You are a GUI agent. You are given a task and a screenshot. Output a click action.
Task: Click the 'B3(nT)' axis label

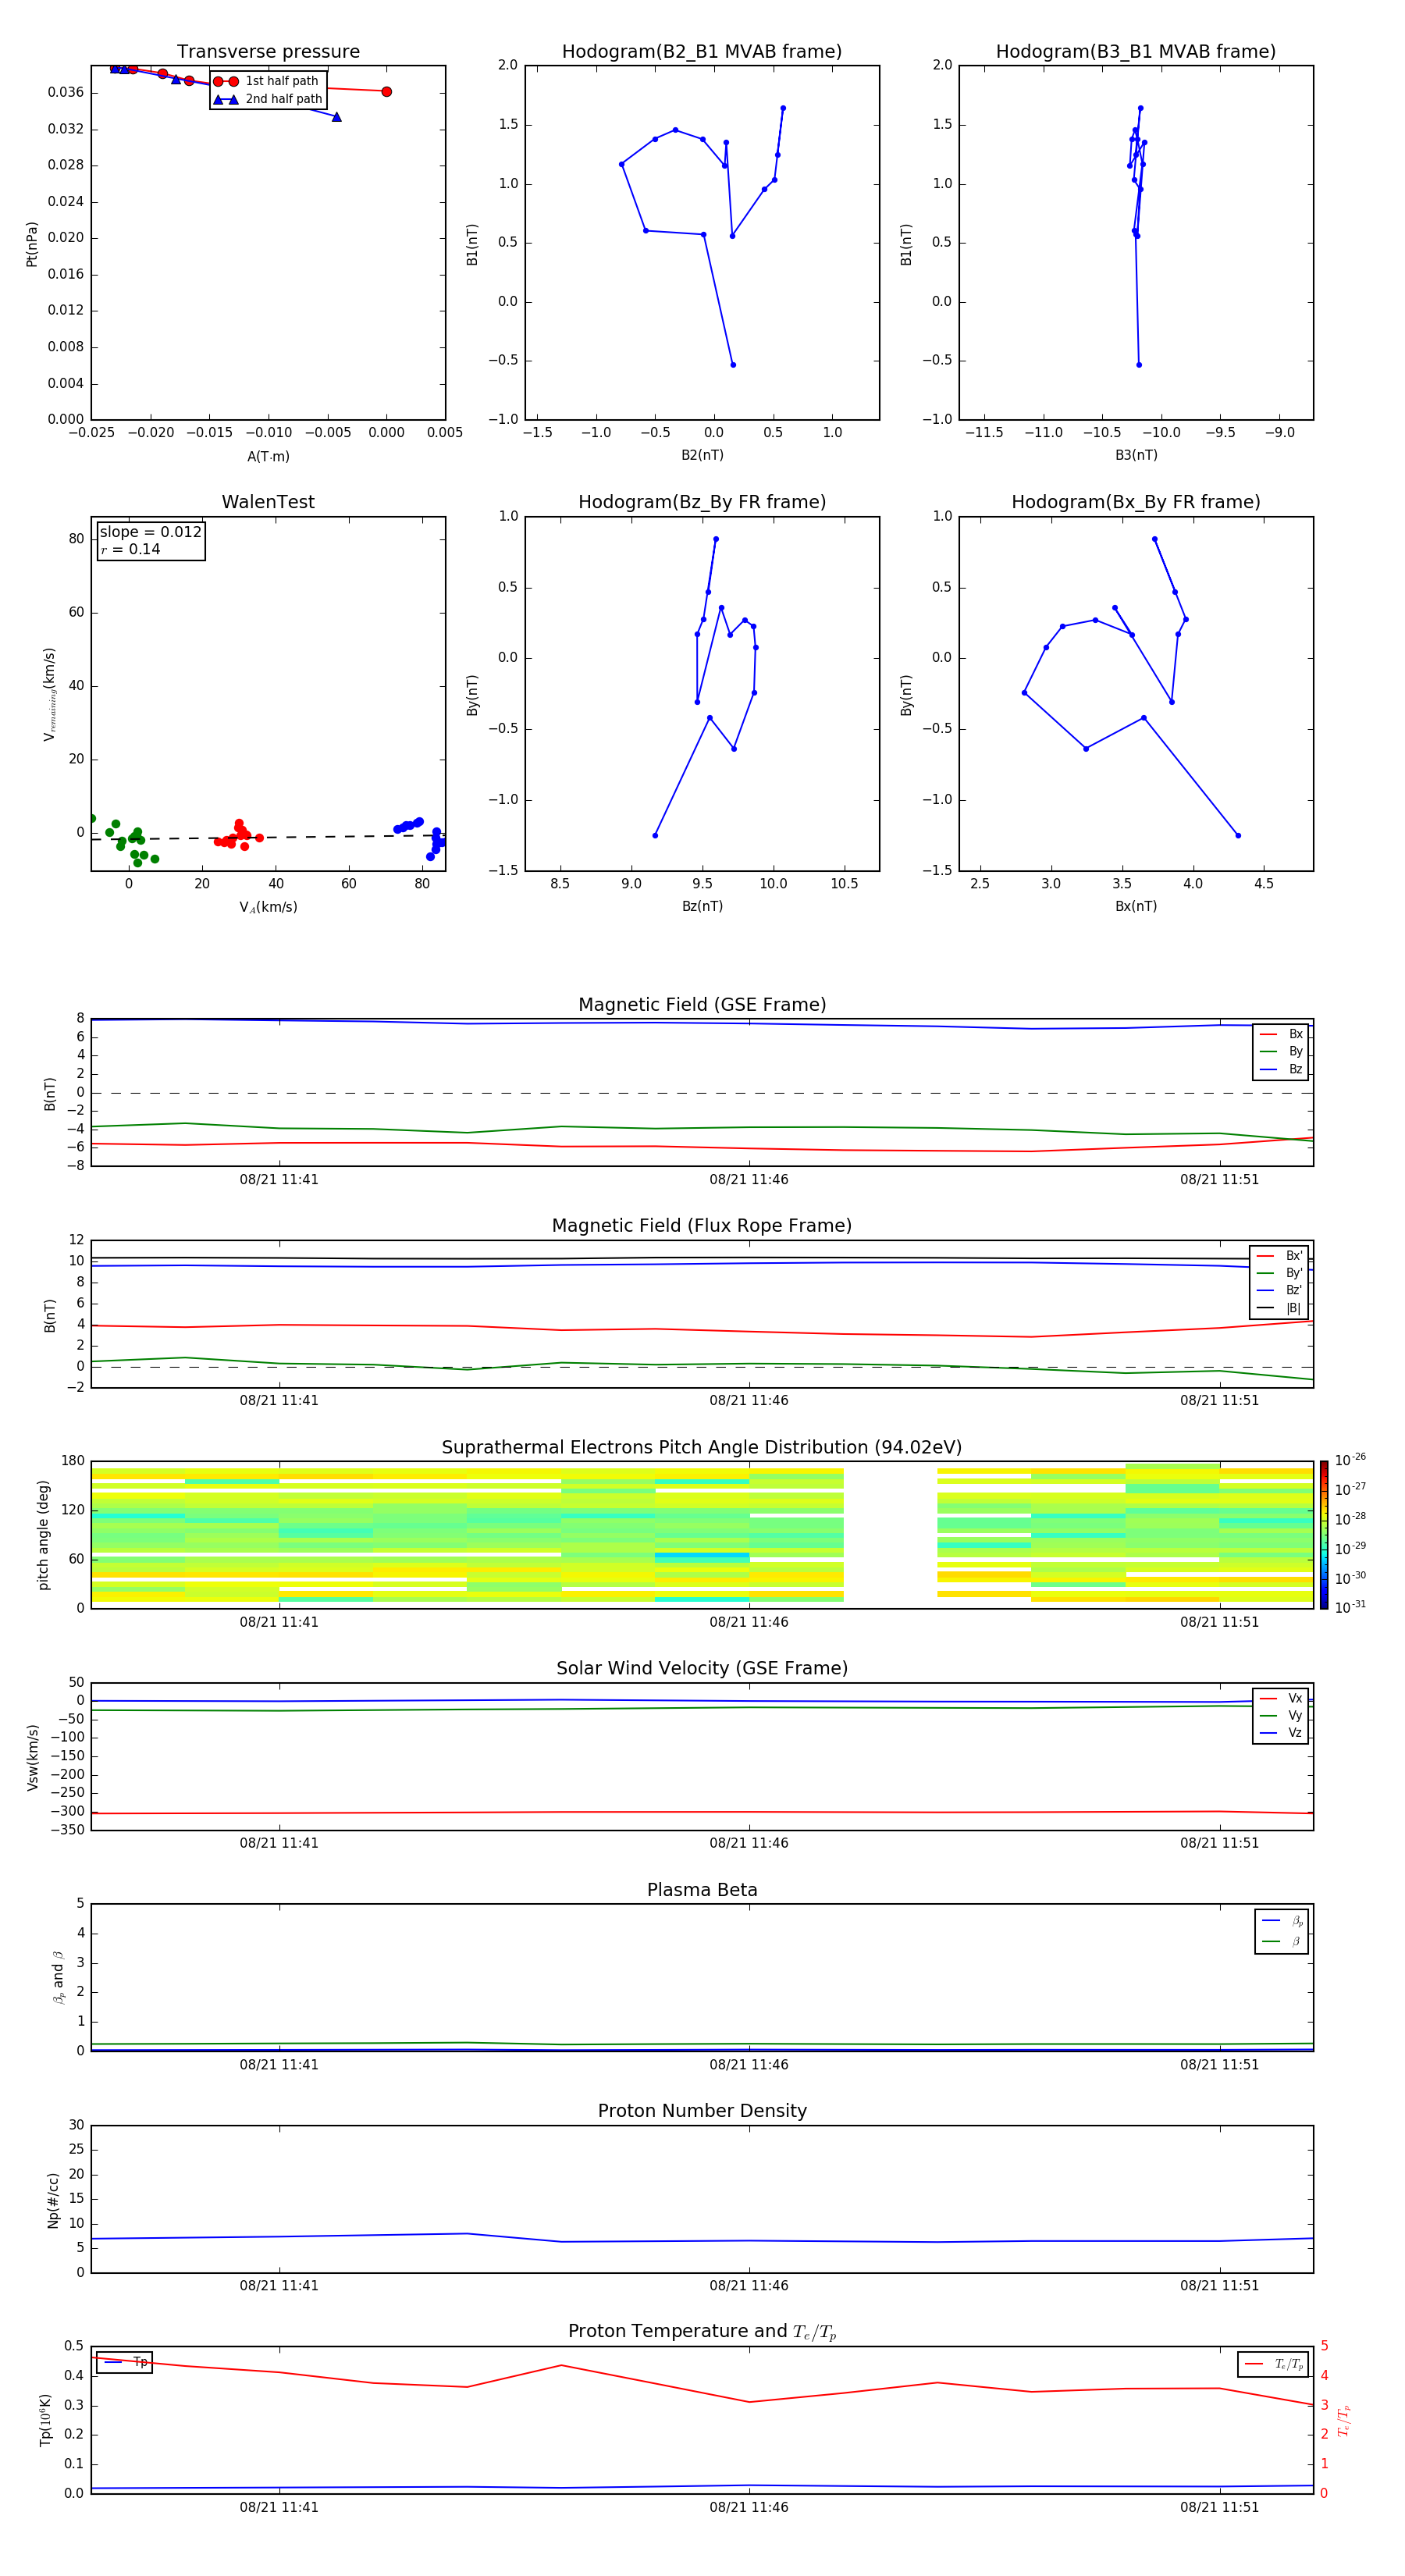[1136, 455]
